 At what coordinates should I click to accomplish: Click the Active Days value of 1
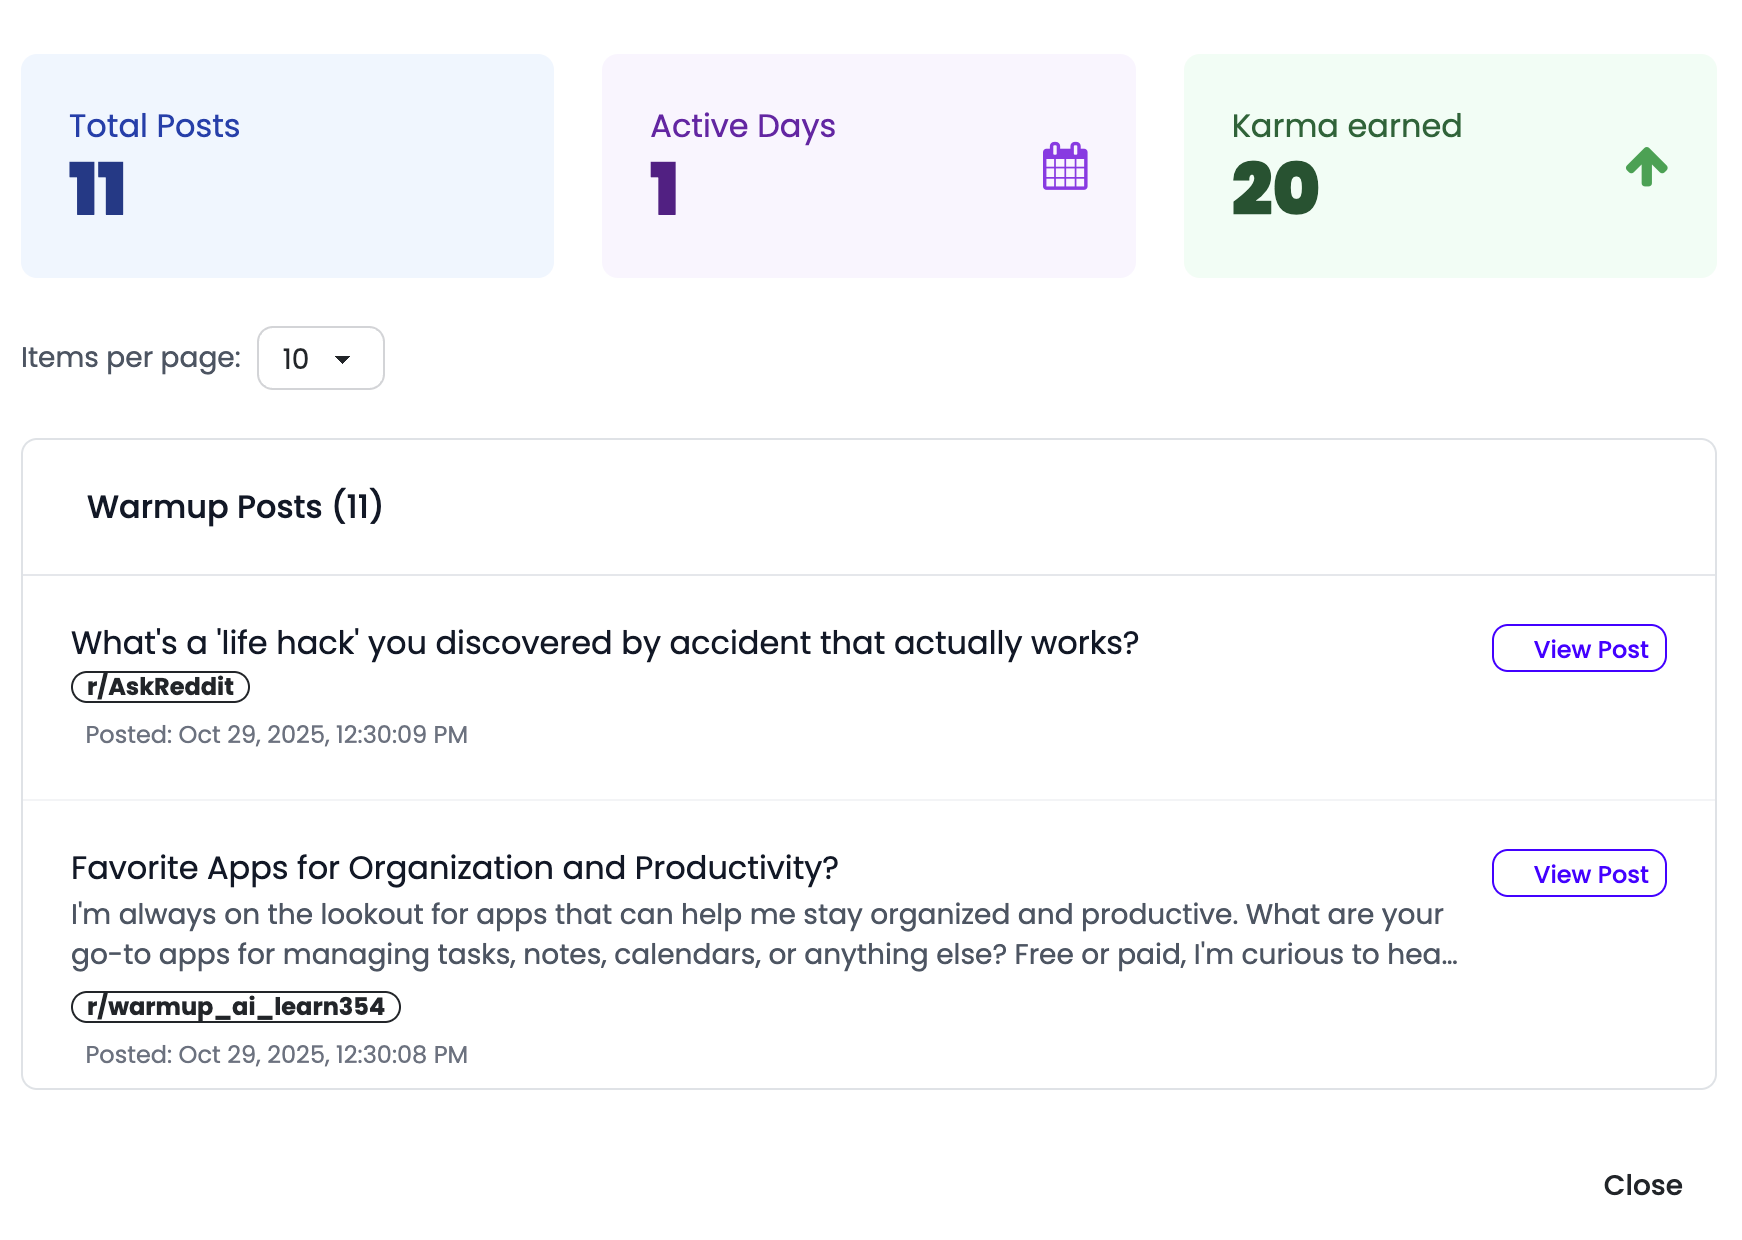pyautogui.click(x=664, y=189)
